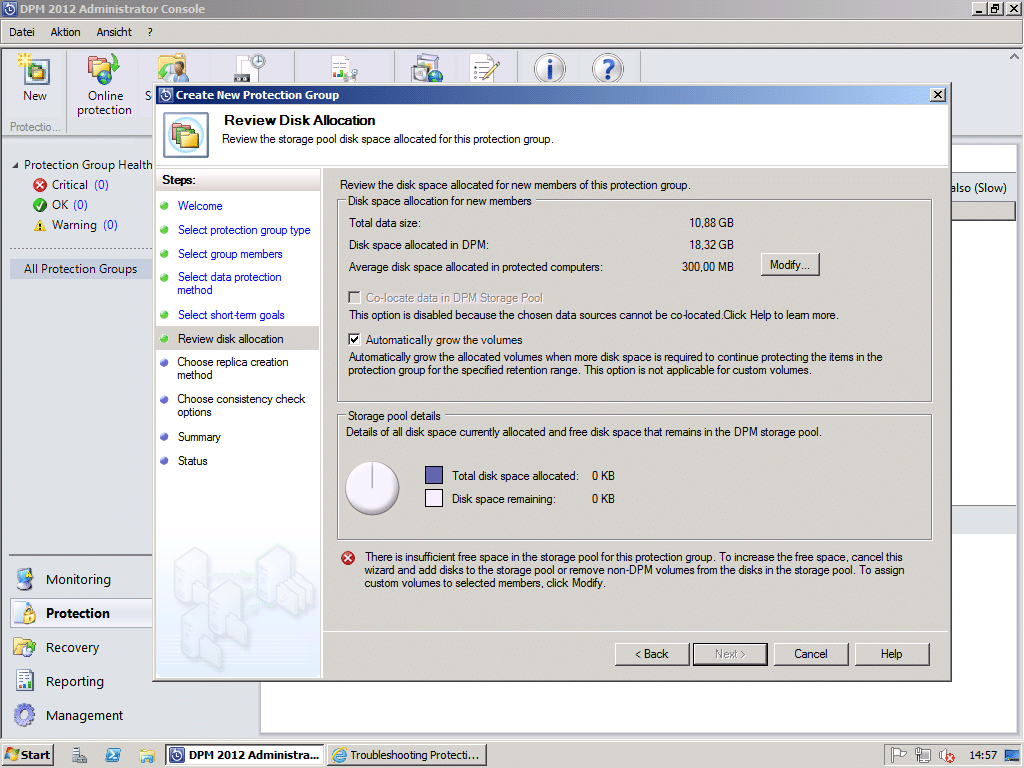
Task: Go to Select data protection method step
Action: 229,283
